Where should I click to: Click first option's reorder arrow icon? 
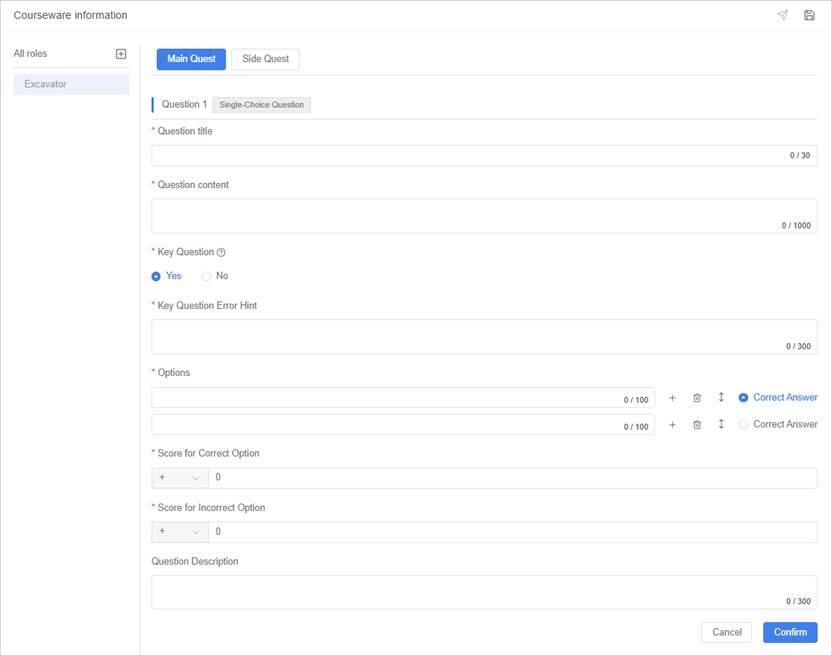pos(721,398)
